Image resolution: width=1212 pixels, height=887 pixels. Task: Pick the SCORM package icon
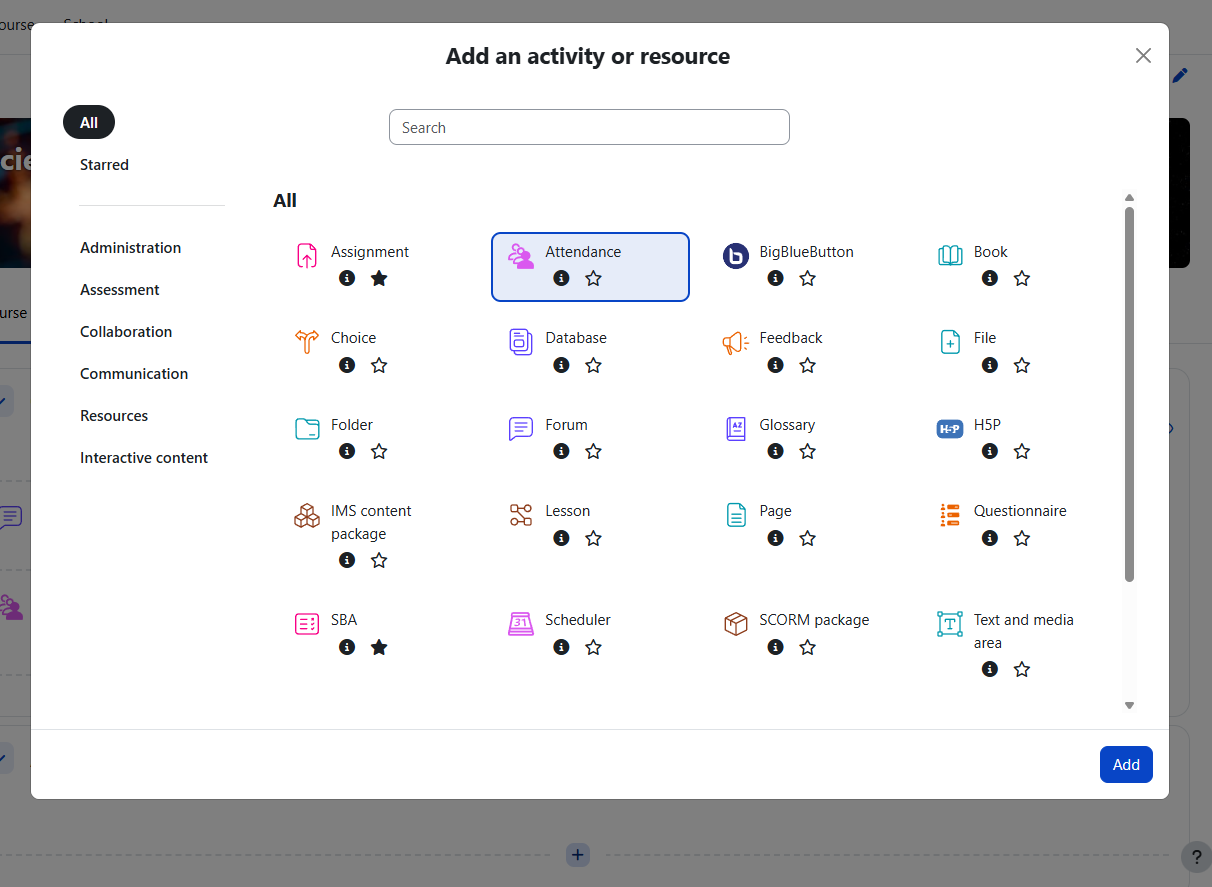736,624
